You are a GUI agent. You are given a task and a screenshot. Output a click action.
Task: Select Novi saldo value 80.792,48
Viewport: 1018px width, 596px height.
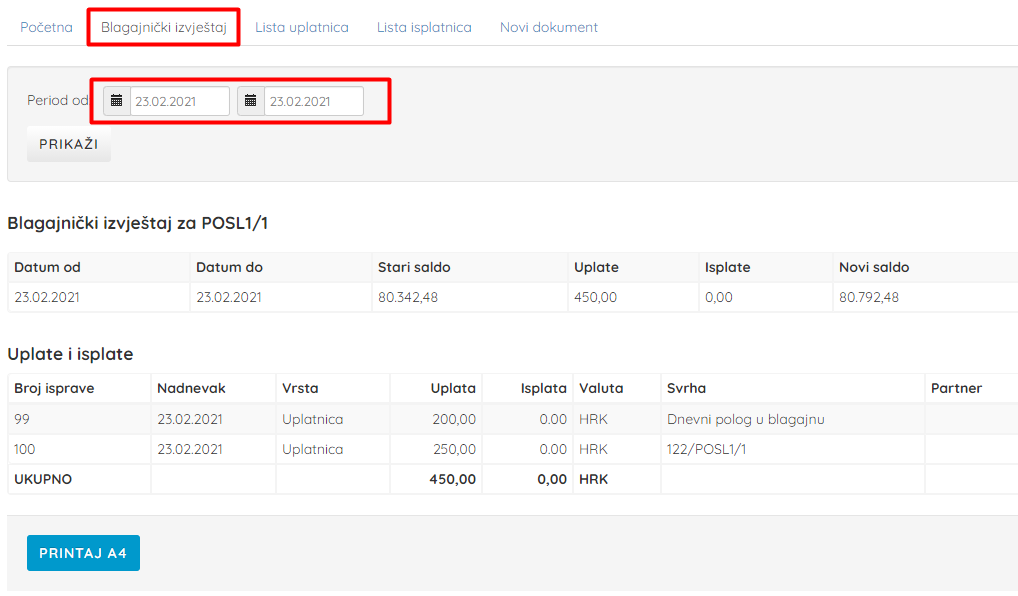point(869,297)
